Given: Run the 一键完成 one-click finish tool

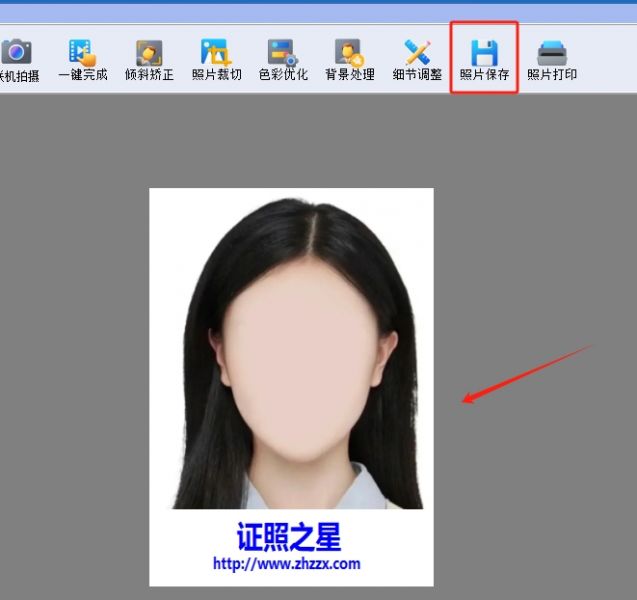Looking at the screenshot, I should pos(83,60).
